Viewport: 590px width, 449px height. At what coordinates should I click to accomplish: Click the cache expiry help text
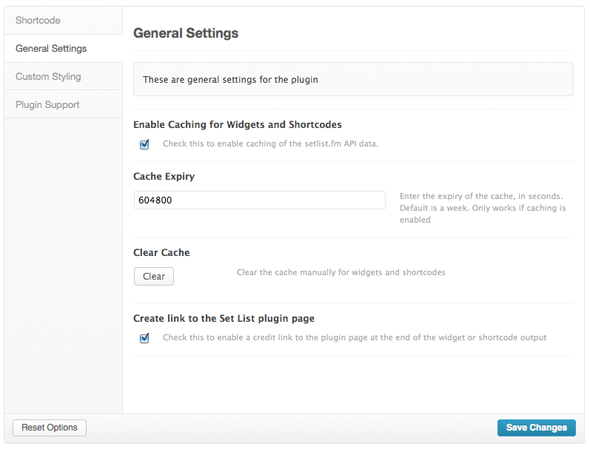(483, 208)
